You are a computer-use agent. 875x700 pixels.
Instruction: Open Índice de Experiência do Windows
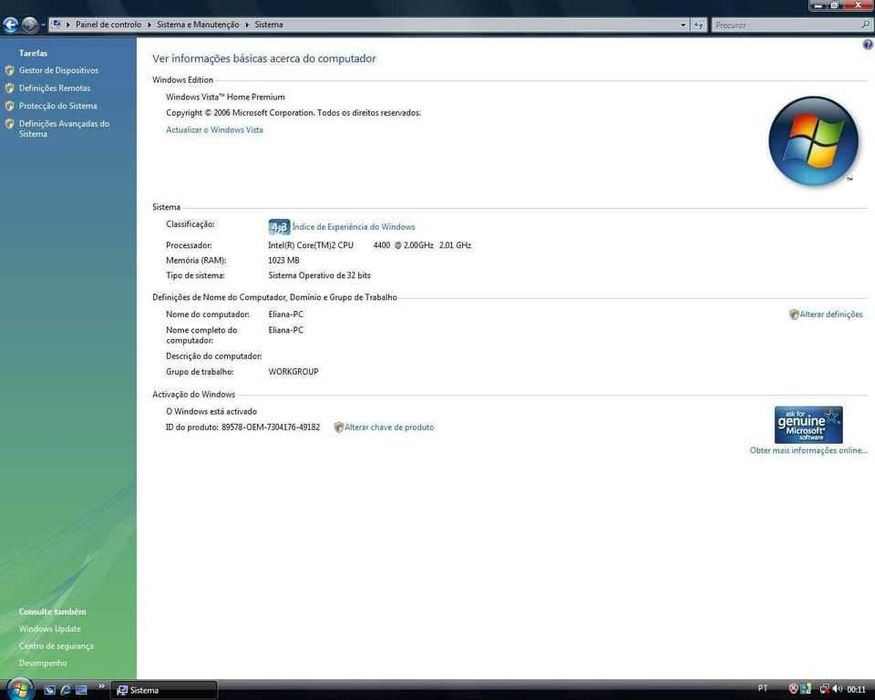click(354, 227)
